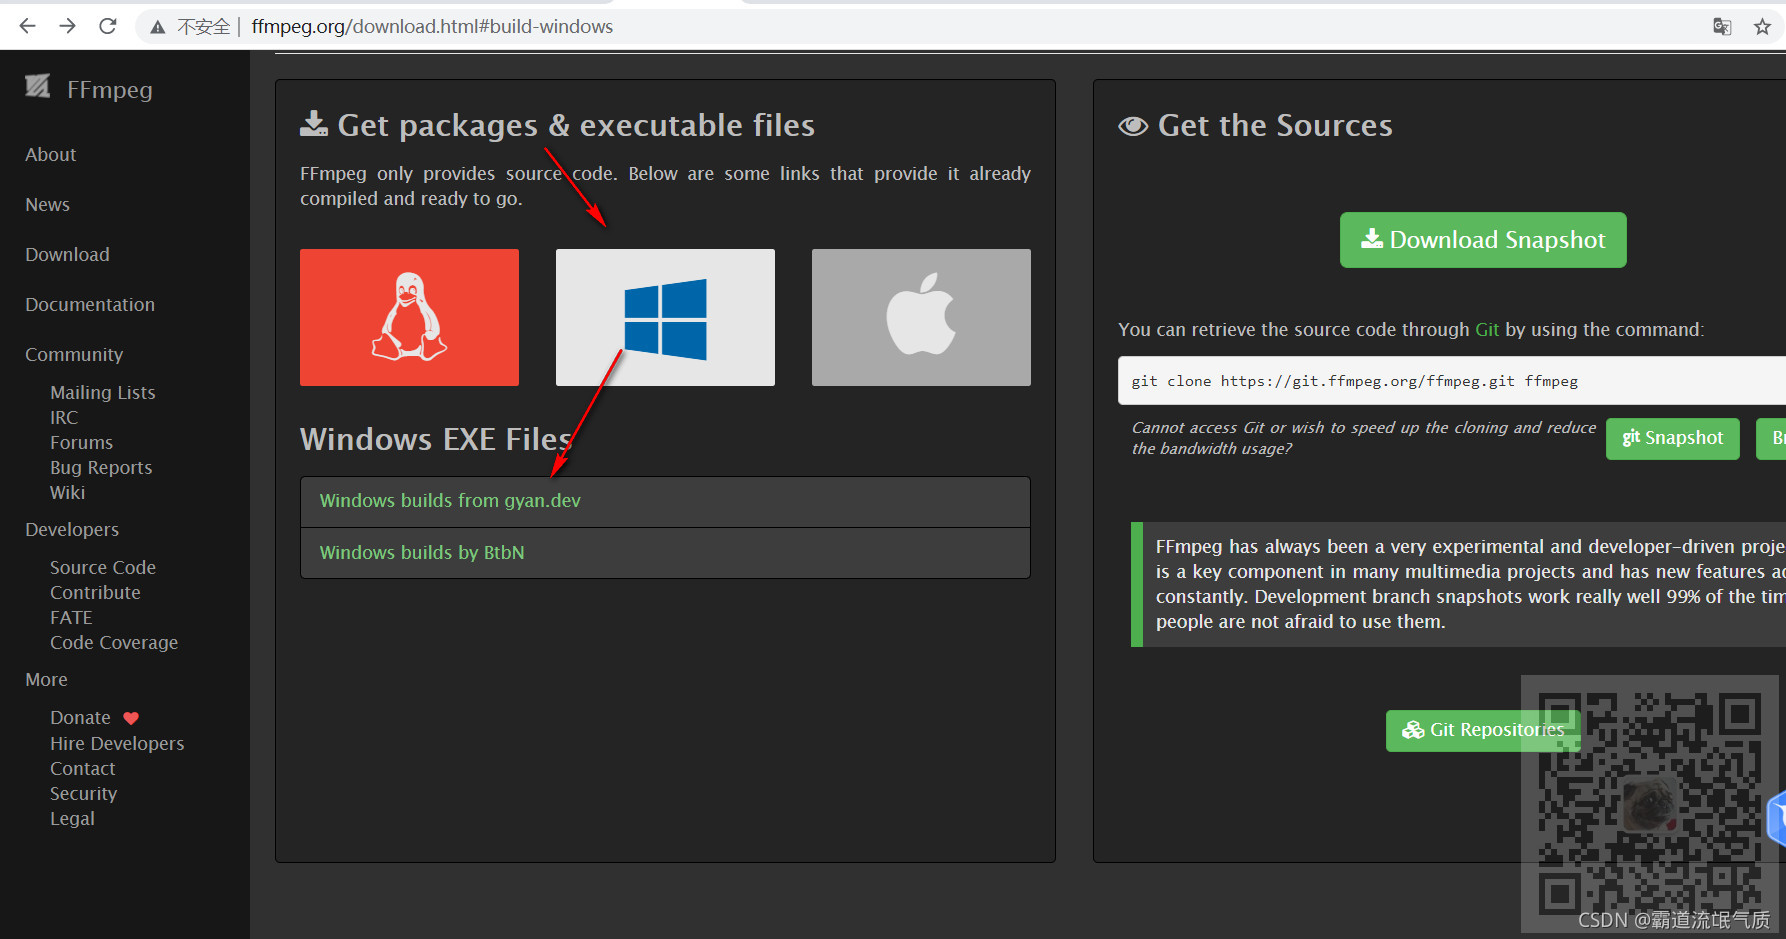Click the Download Snapshot button

[x=1482, y=240]
